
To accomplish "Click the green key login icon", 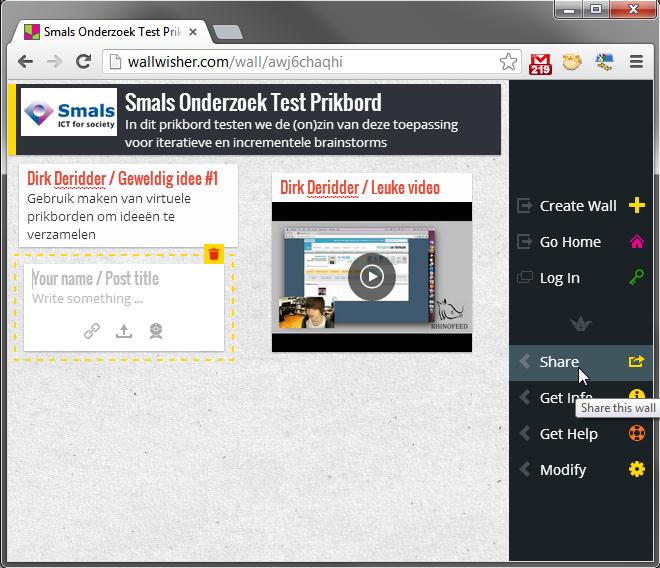I will pyautogui.click(x=636, y=278).
